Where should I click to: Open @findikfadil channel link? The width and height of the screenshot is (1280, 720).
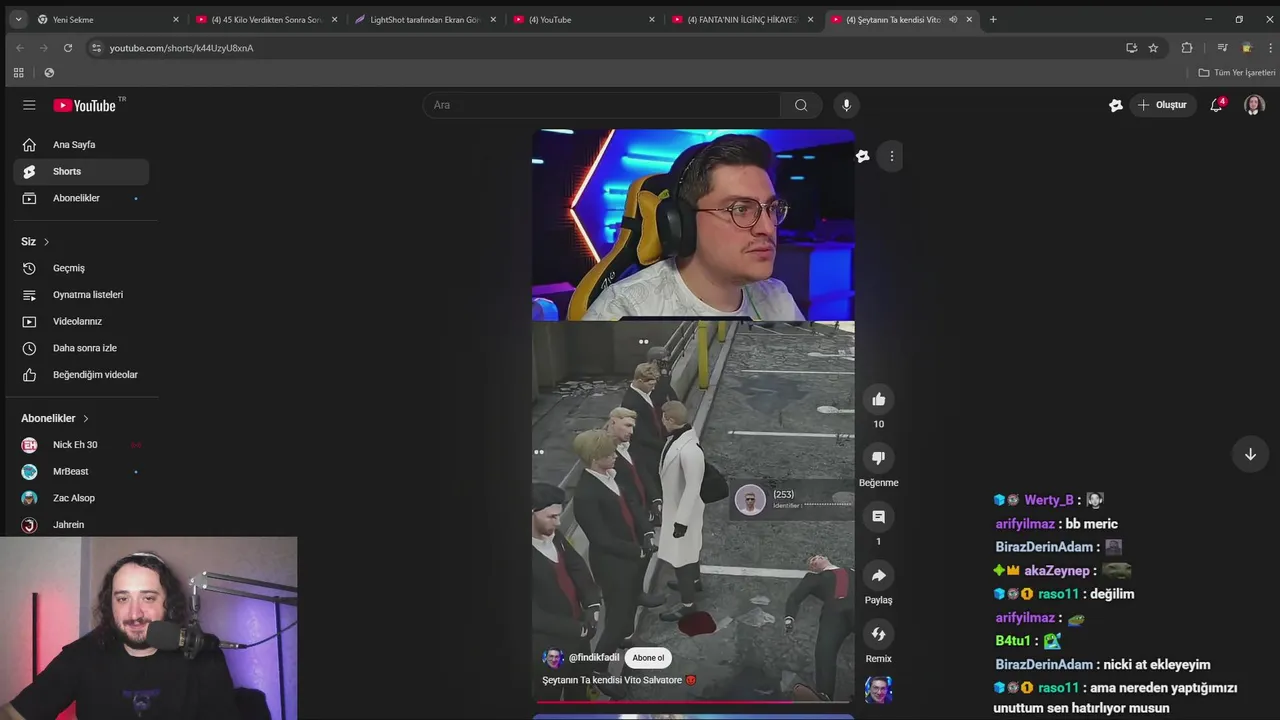click(594, 658)
